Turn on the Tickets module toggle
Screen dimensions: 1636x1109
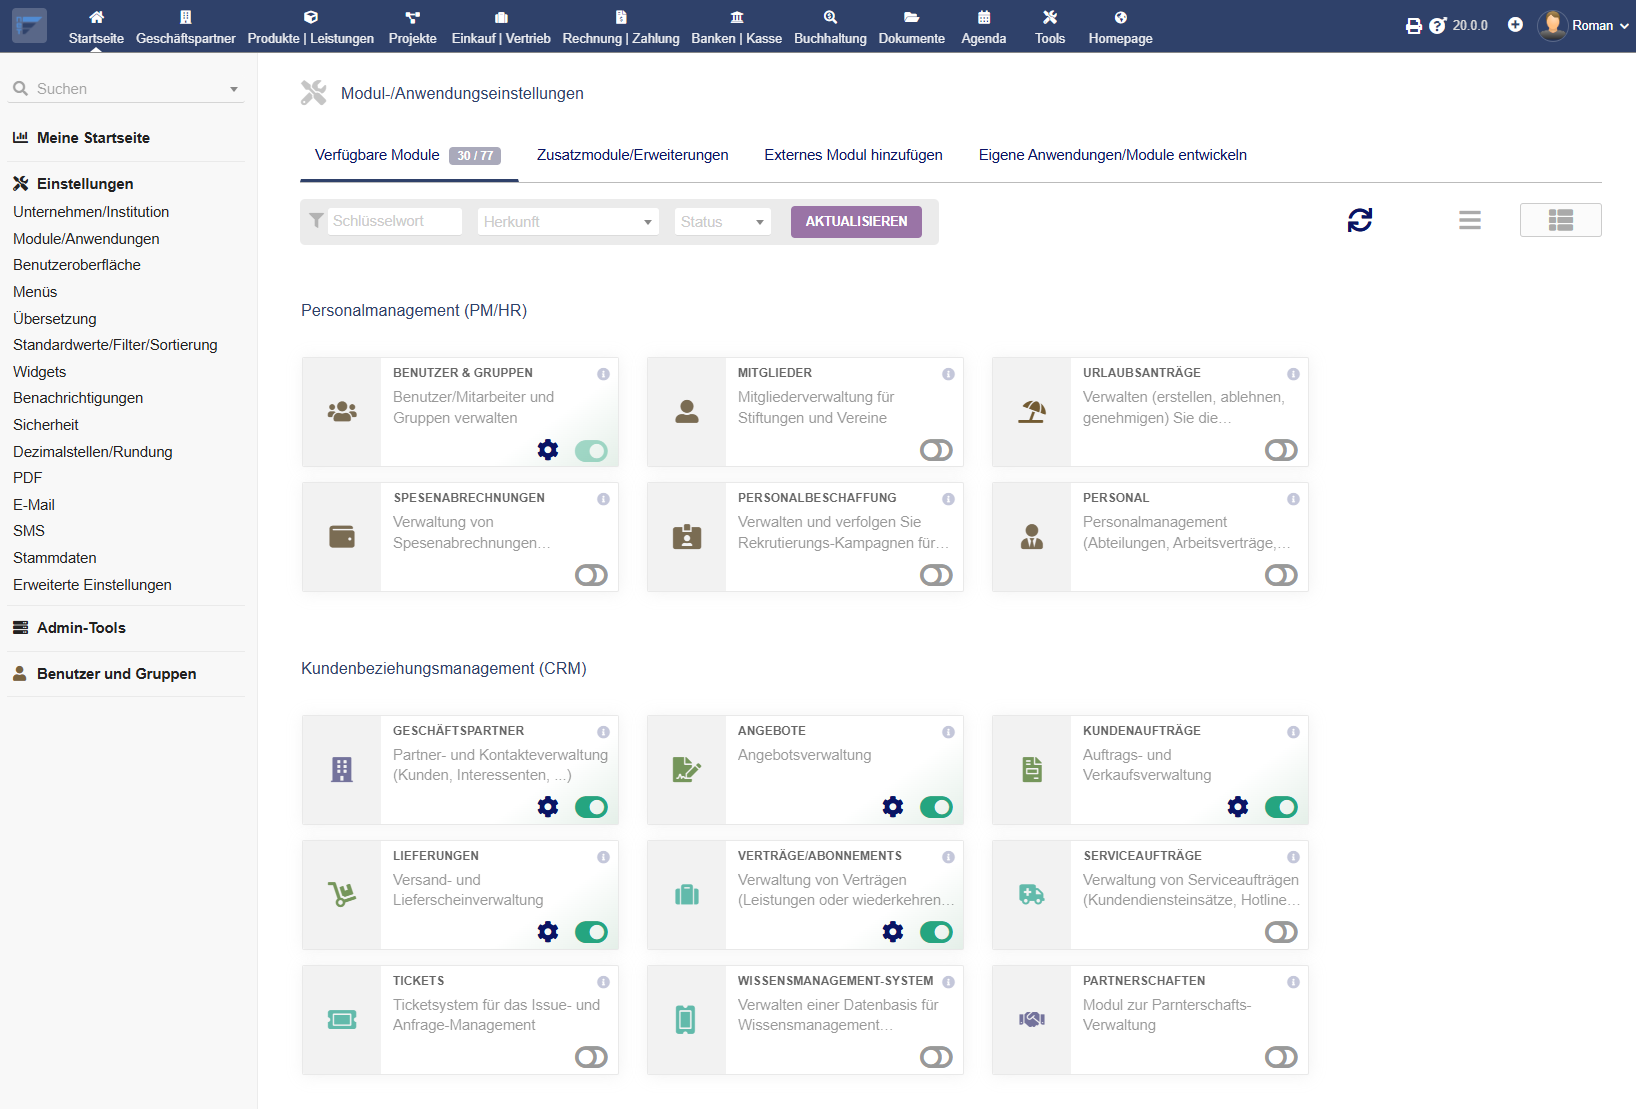591,1057
